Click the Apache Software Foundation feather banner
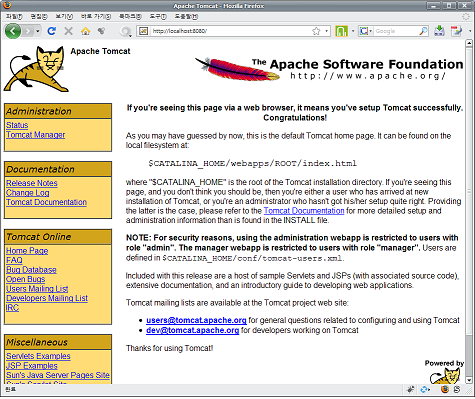This screenshot has height=399, width=475. click(x=329, y=69)
